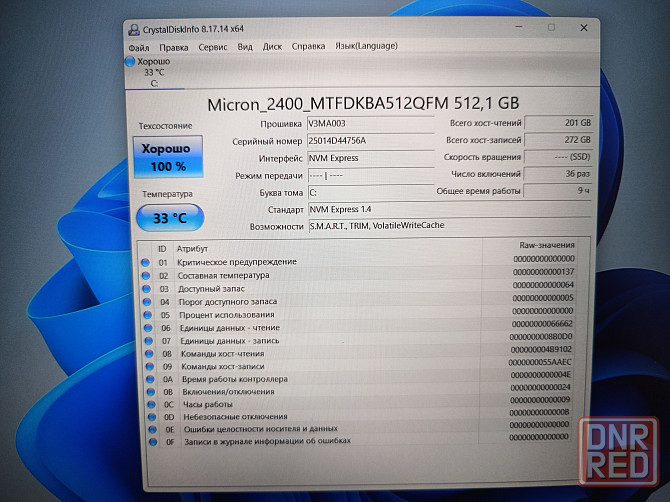The image size is (670, 502).
Task: Open the Справка menu
Action: (x=308, y=47)
